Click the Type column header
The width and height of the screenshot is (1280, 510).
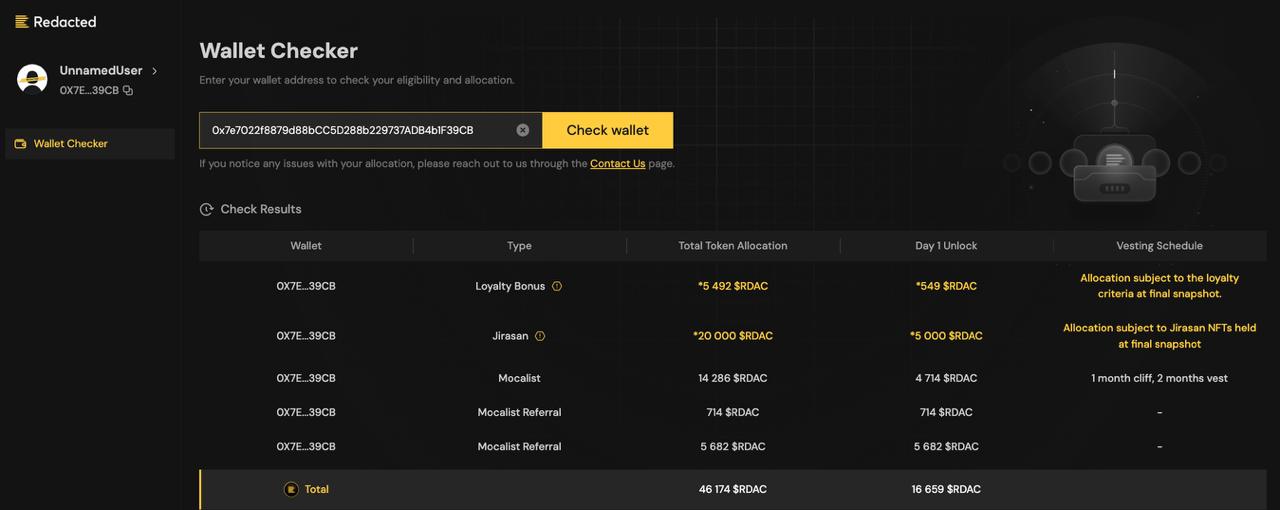(519, 246)
